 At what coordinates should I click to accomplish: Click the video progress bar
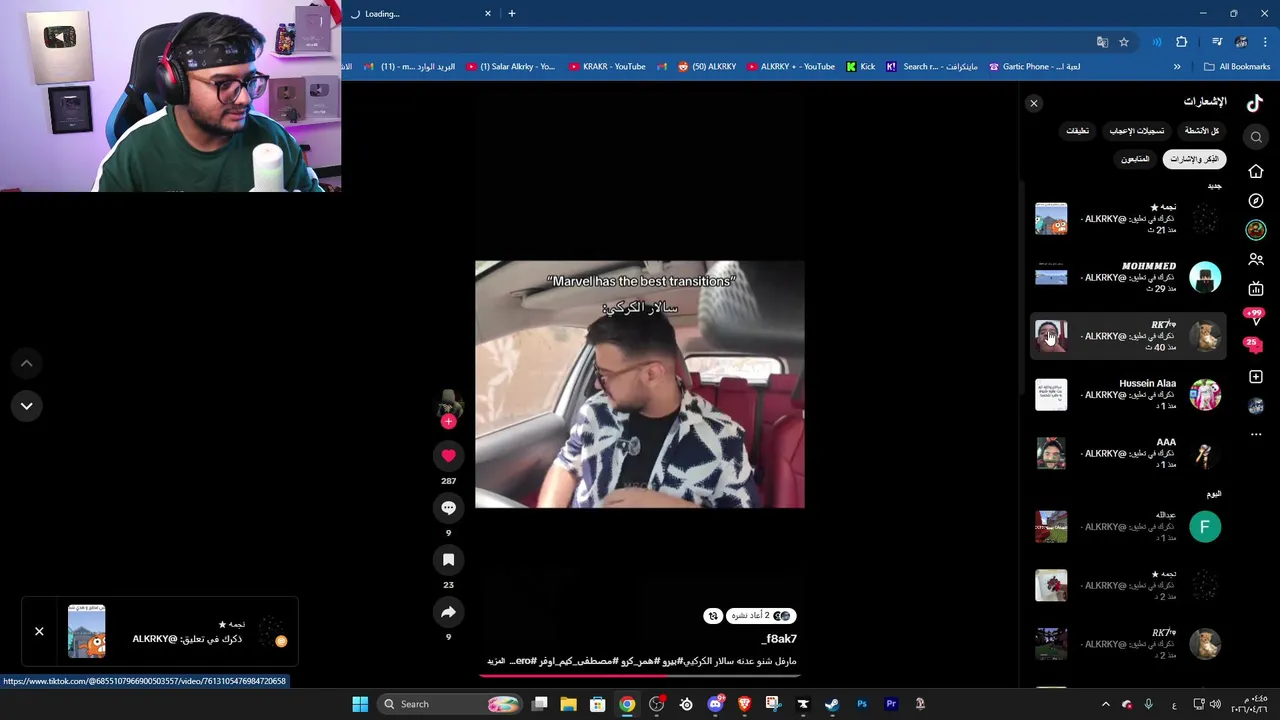640,676
